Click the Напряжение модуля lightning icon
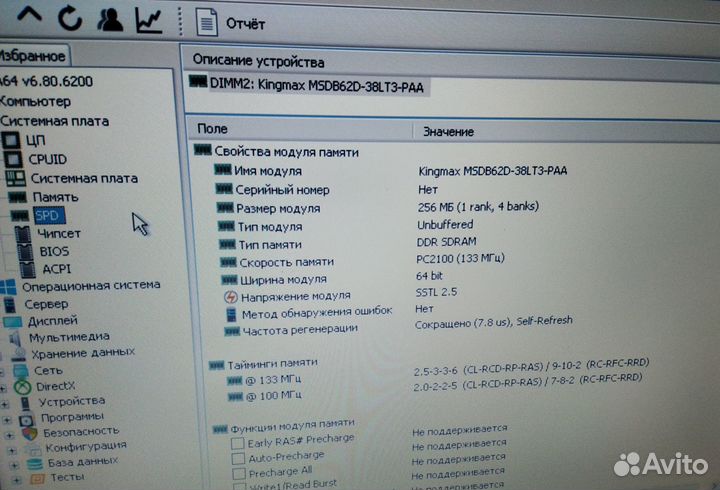Screen dimensions: 720x490 tap(231, 297)
